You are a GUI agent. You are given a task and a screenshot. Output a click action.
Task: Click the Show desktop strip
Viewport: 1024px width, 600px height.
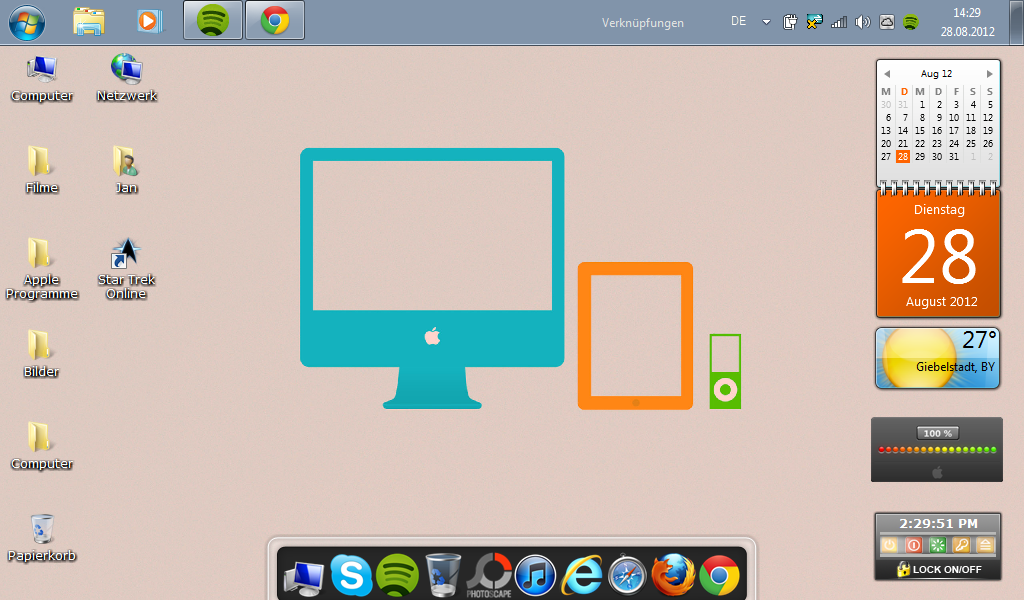[1017, 22]
